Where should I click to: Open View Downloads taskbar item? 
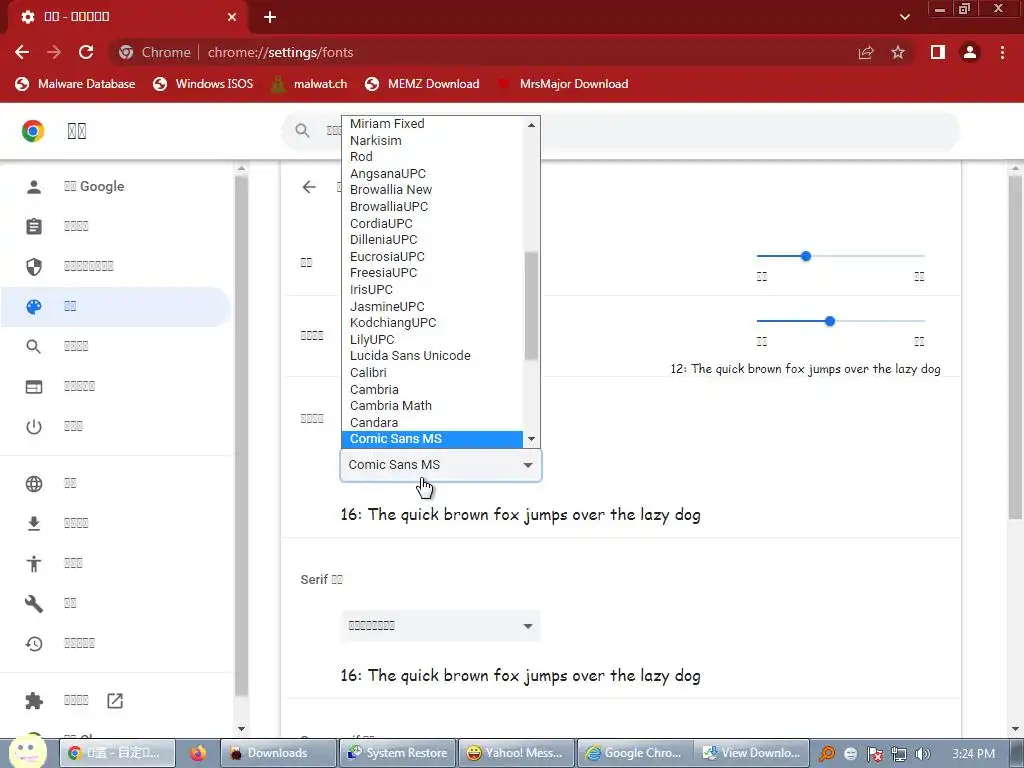coord(751,753)
